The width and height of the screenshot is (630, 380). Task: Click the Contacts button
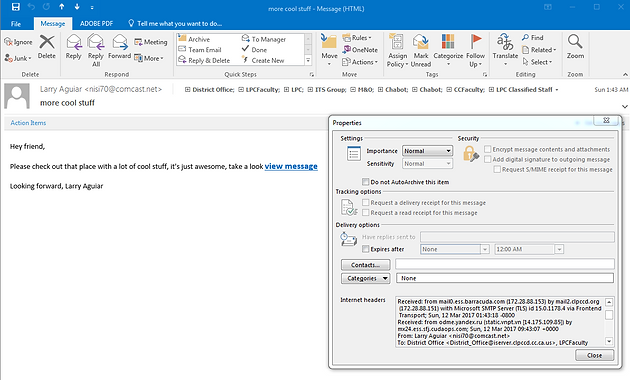click(366, 265)
